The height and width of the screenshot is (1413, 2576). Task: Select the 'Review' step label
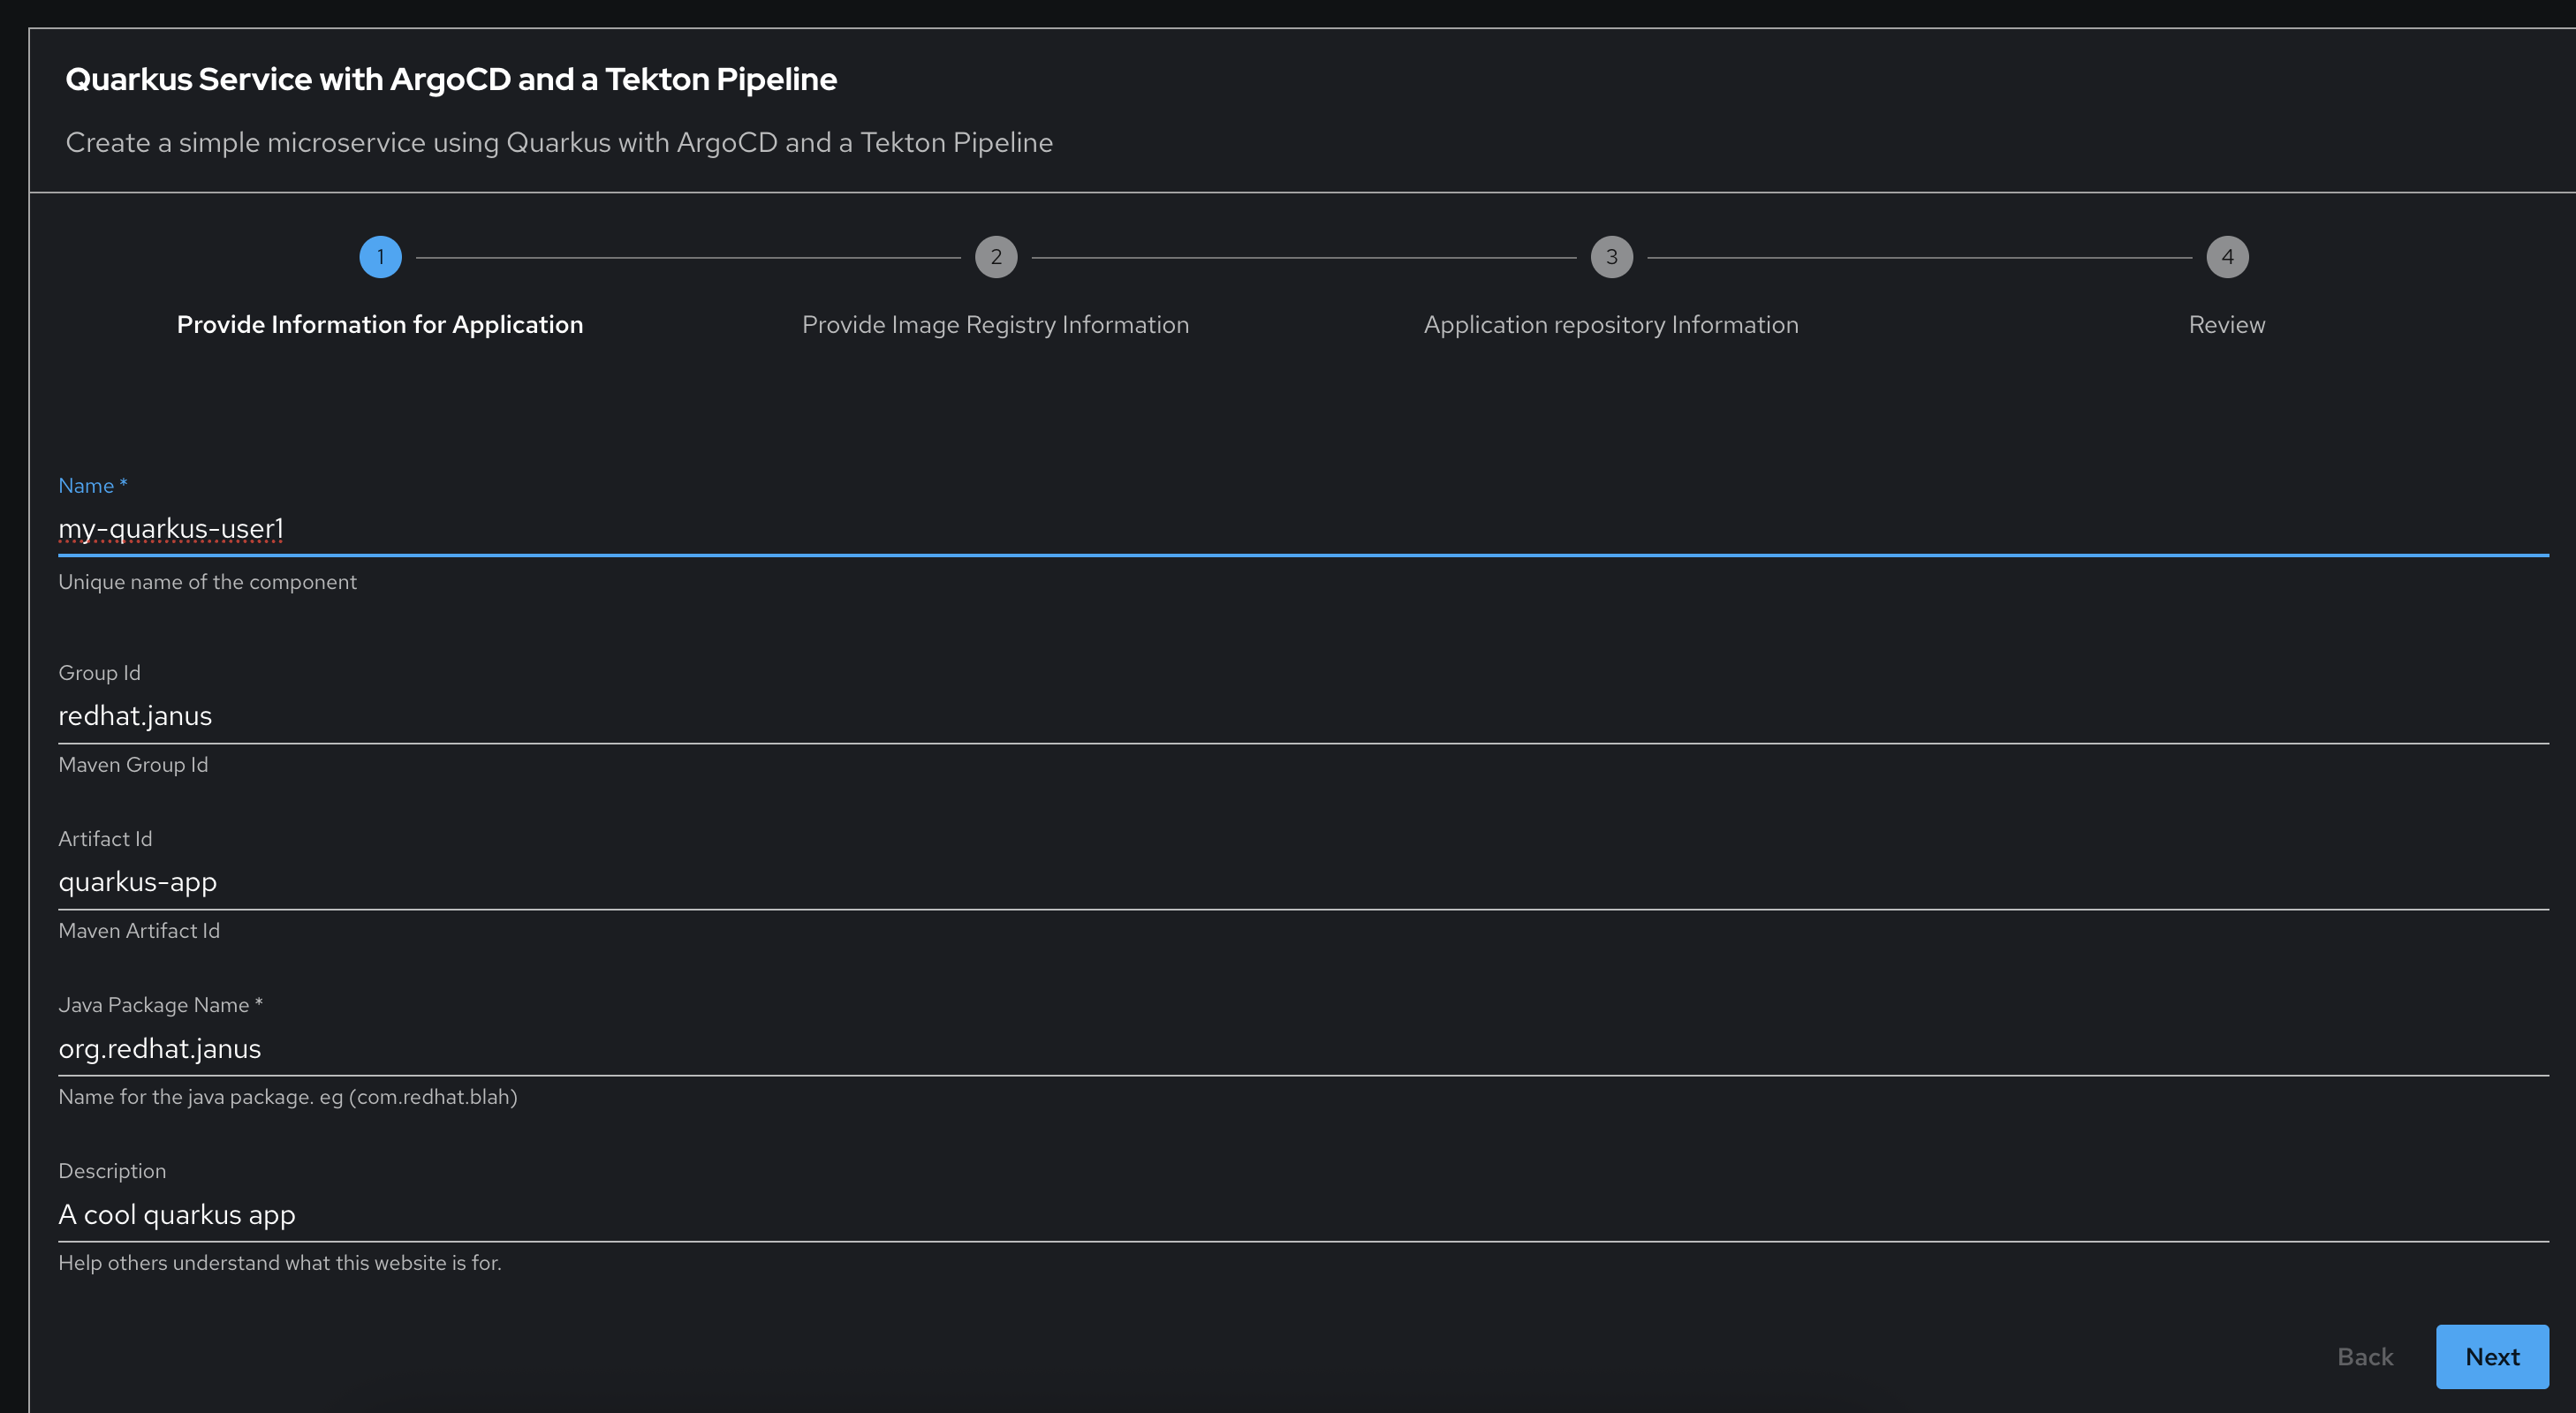pyautogui.click(x=2227, y=325)
